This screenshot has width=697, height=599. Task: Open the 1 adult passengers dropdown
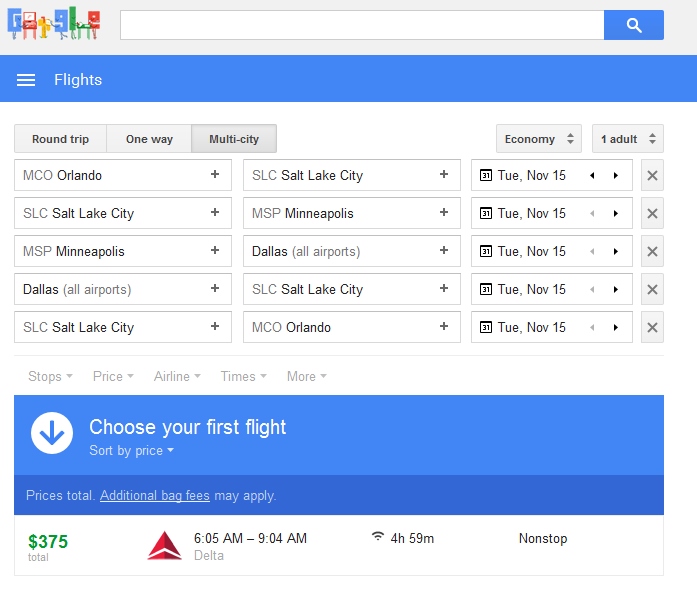point(627,139)
